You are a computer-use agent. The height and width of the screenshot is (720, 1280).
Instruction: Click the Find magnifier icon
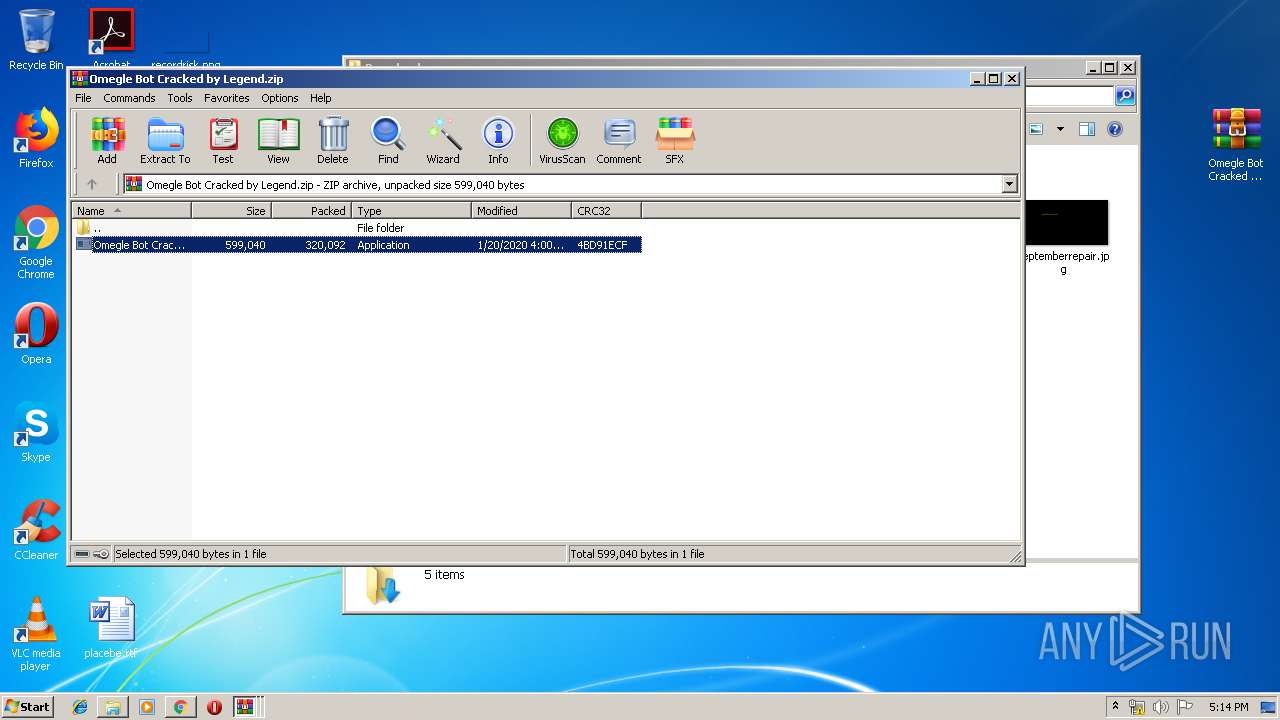click(388, 140)
